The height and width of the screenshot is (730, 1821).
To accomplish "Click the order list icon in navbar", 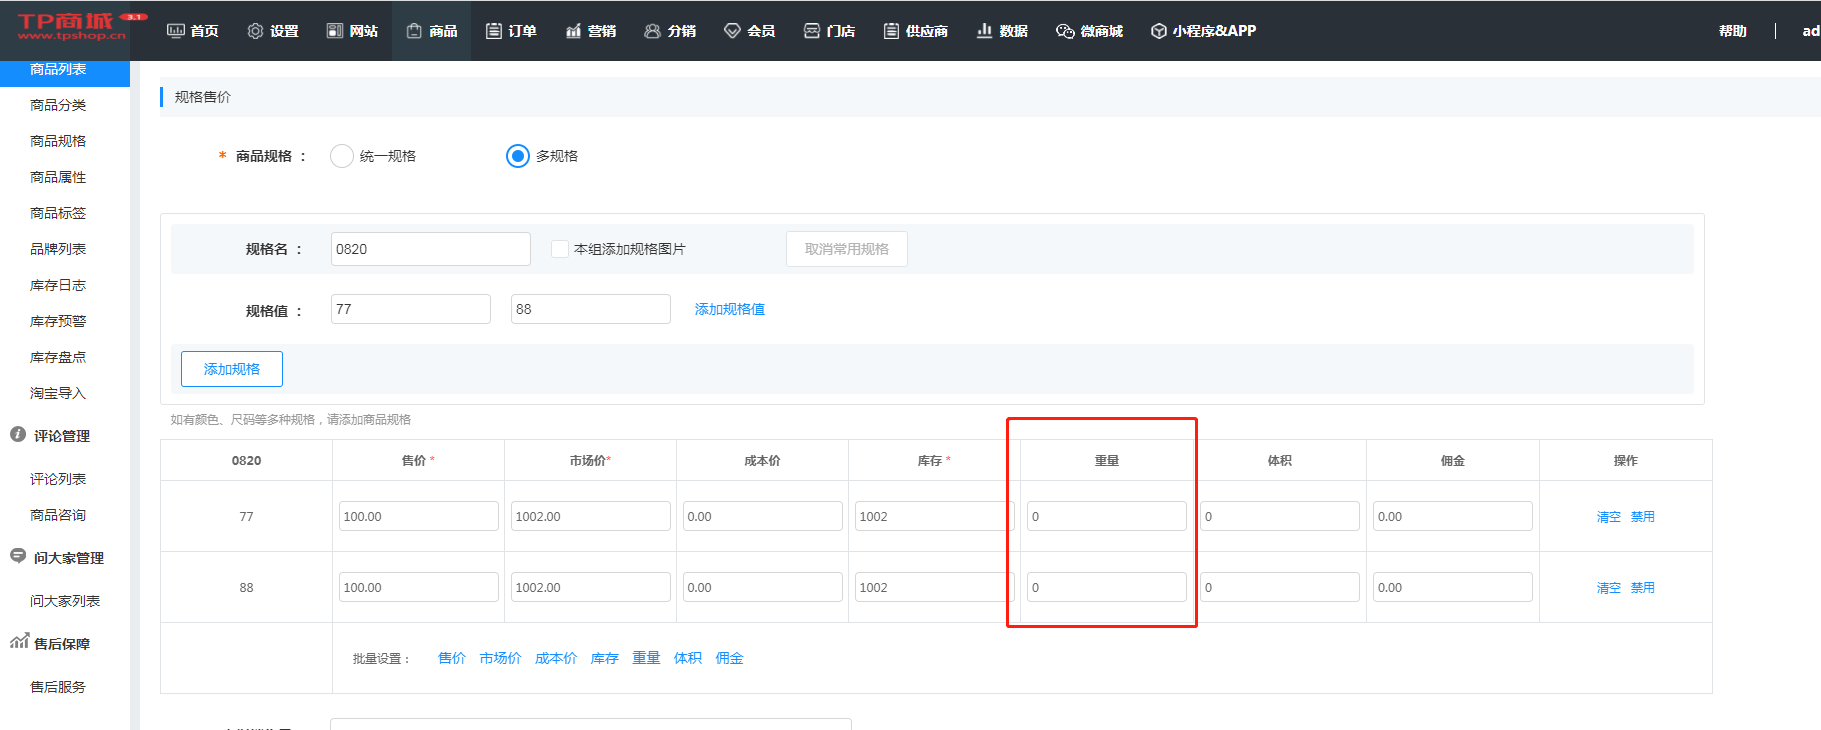I will (x=494, y=31).
